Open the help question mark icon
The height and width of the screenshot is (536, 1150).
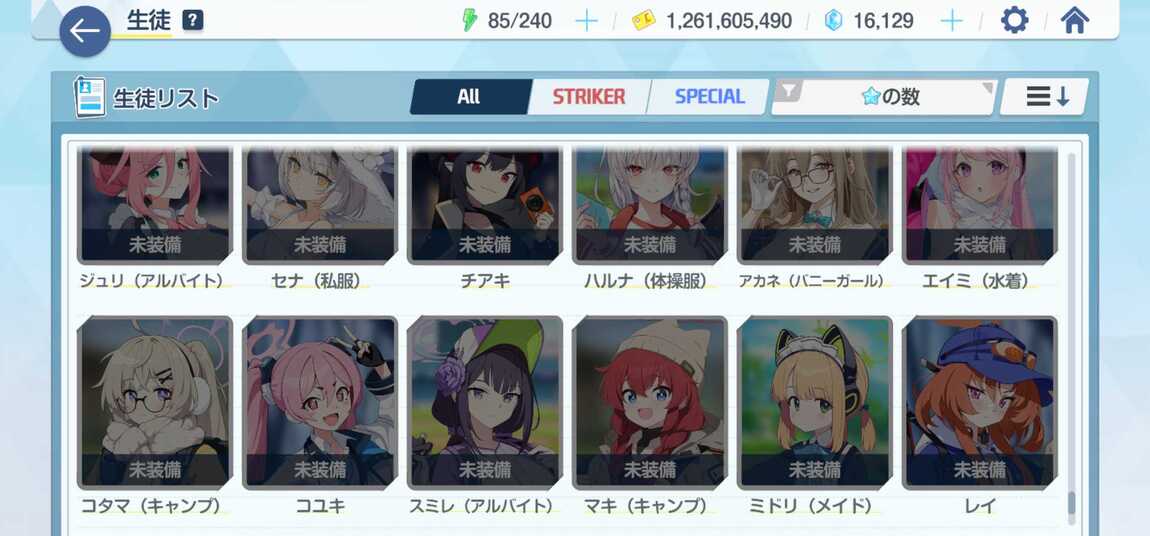[x=192, y=21]
